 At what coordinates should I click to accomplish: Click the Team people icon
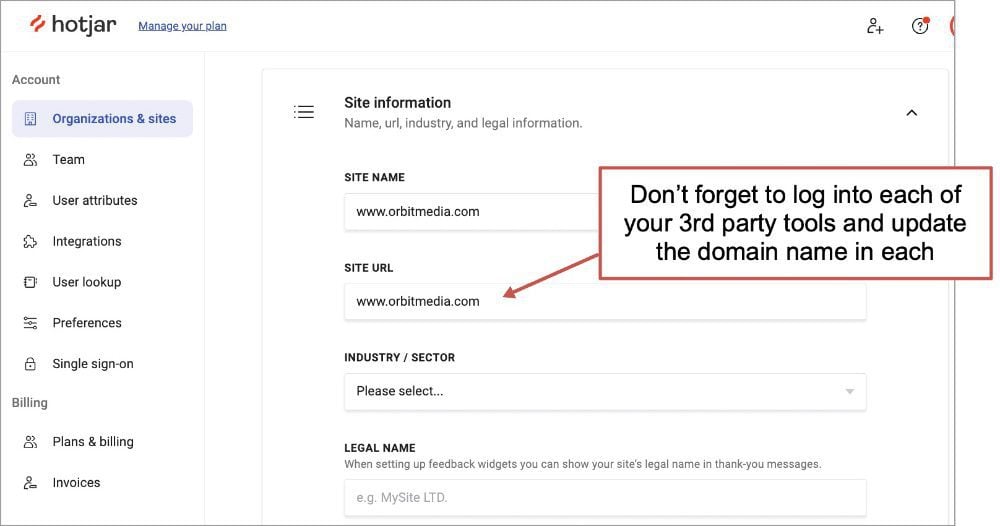point(30,159)
